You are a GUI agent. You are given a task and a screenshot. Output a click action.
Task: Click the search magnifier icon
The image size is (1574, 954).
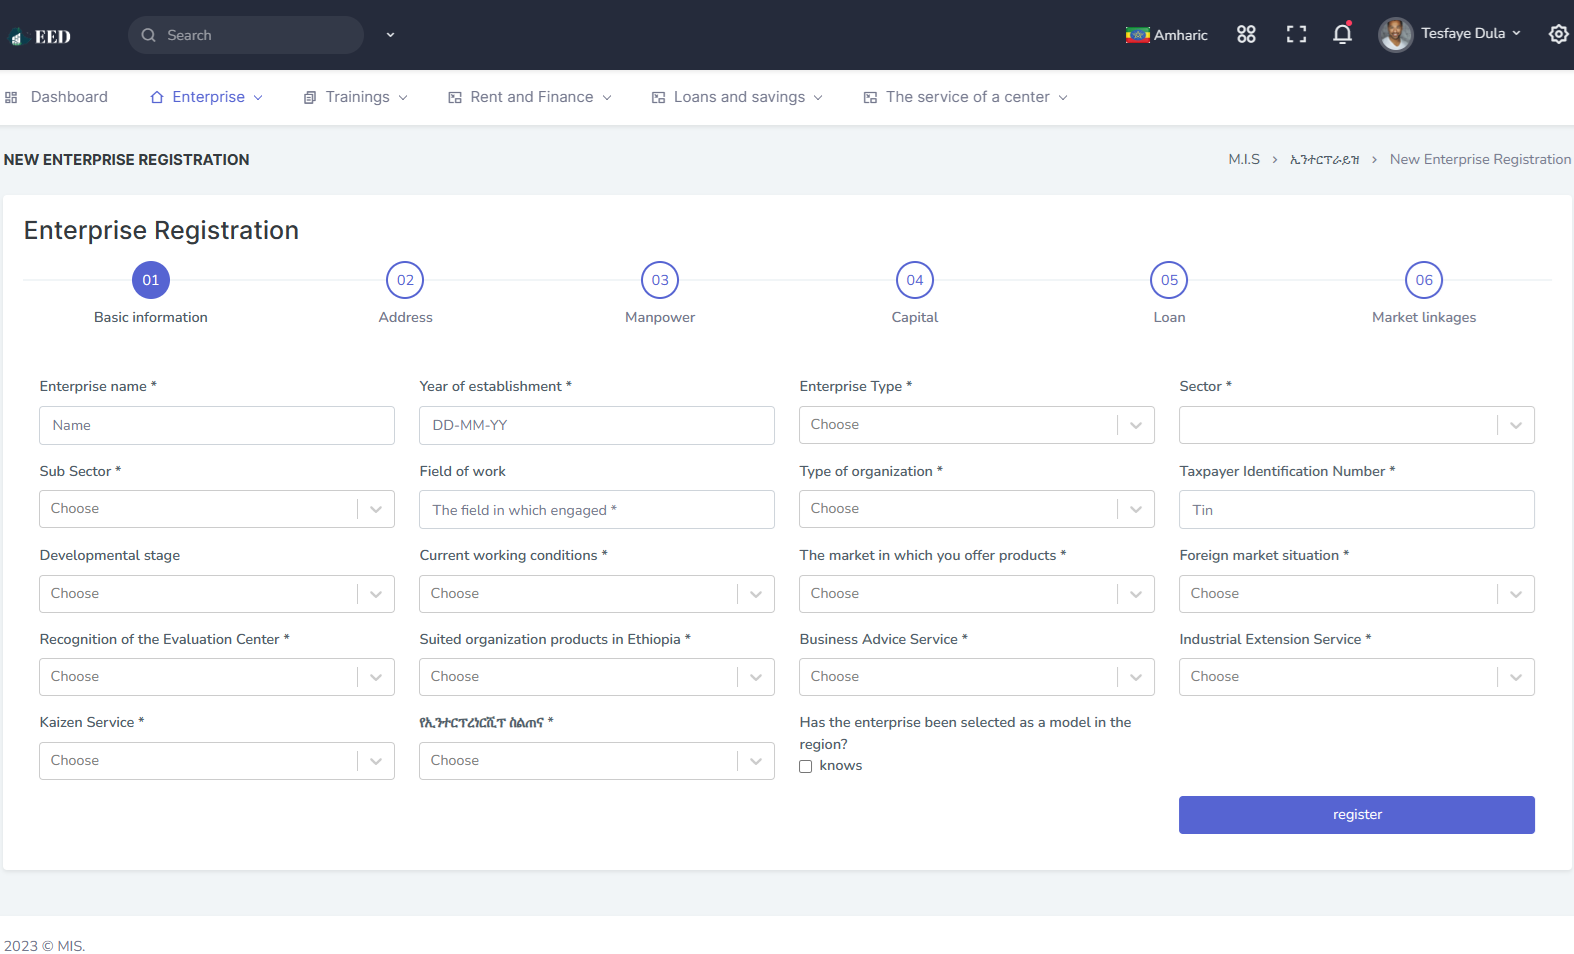149,35
